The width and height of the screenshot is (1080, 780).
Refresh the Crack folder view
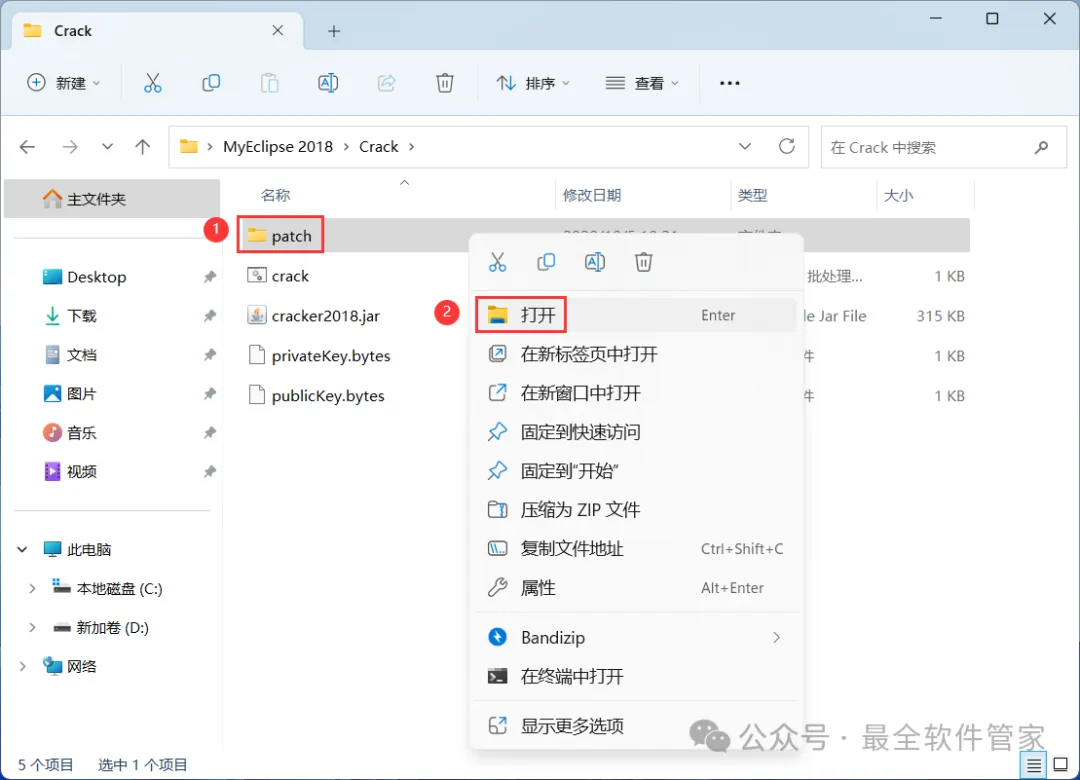pyautogui.click(x=787, y=146)
